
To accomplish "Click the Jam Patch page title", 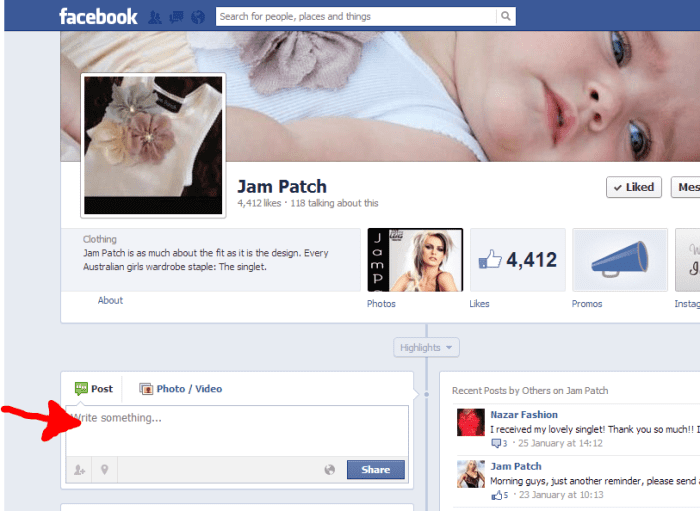I will 282,187.
